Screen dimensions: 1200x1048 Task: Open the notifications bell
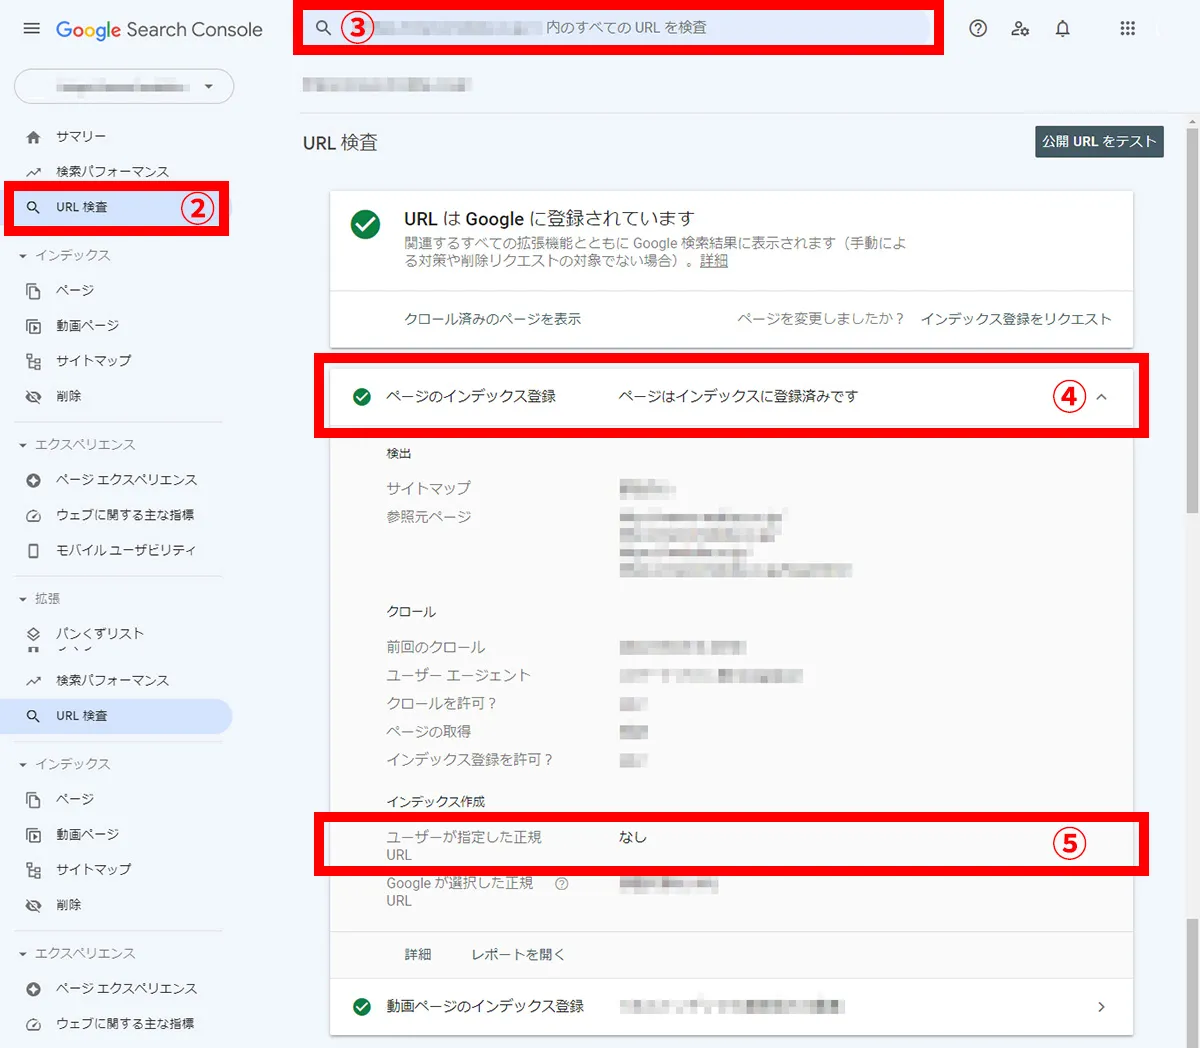pos(1062,29)
